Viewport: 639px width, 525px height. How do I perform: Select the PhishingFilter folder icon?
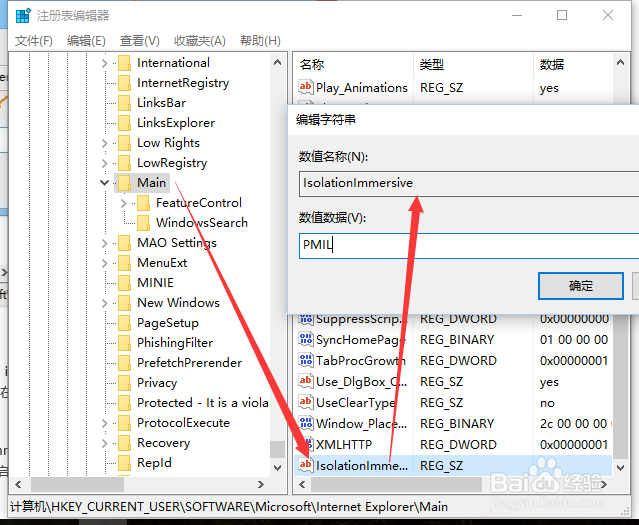124,343
